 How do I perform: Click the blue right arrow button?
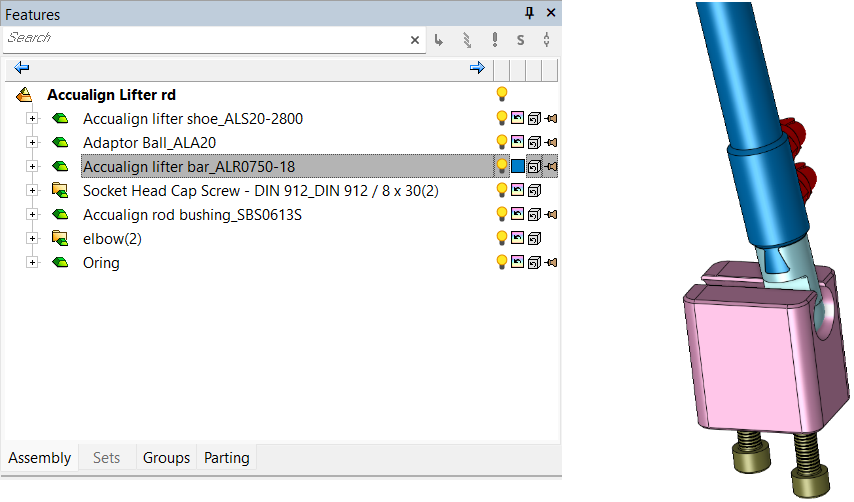tap(477, 68)
